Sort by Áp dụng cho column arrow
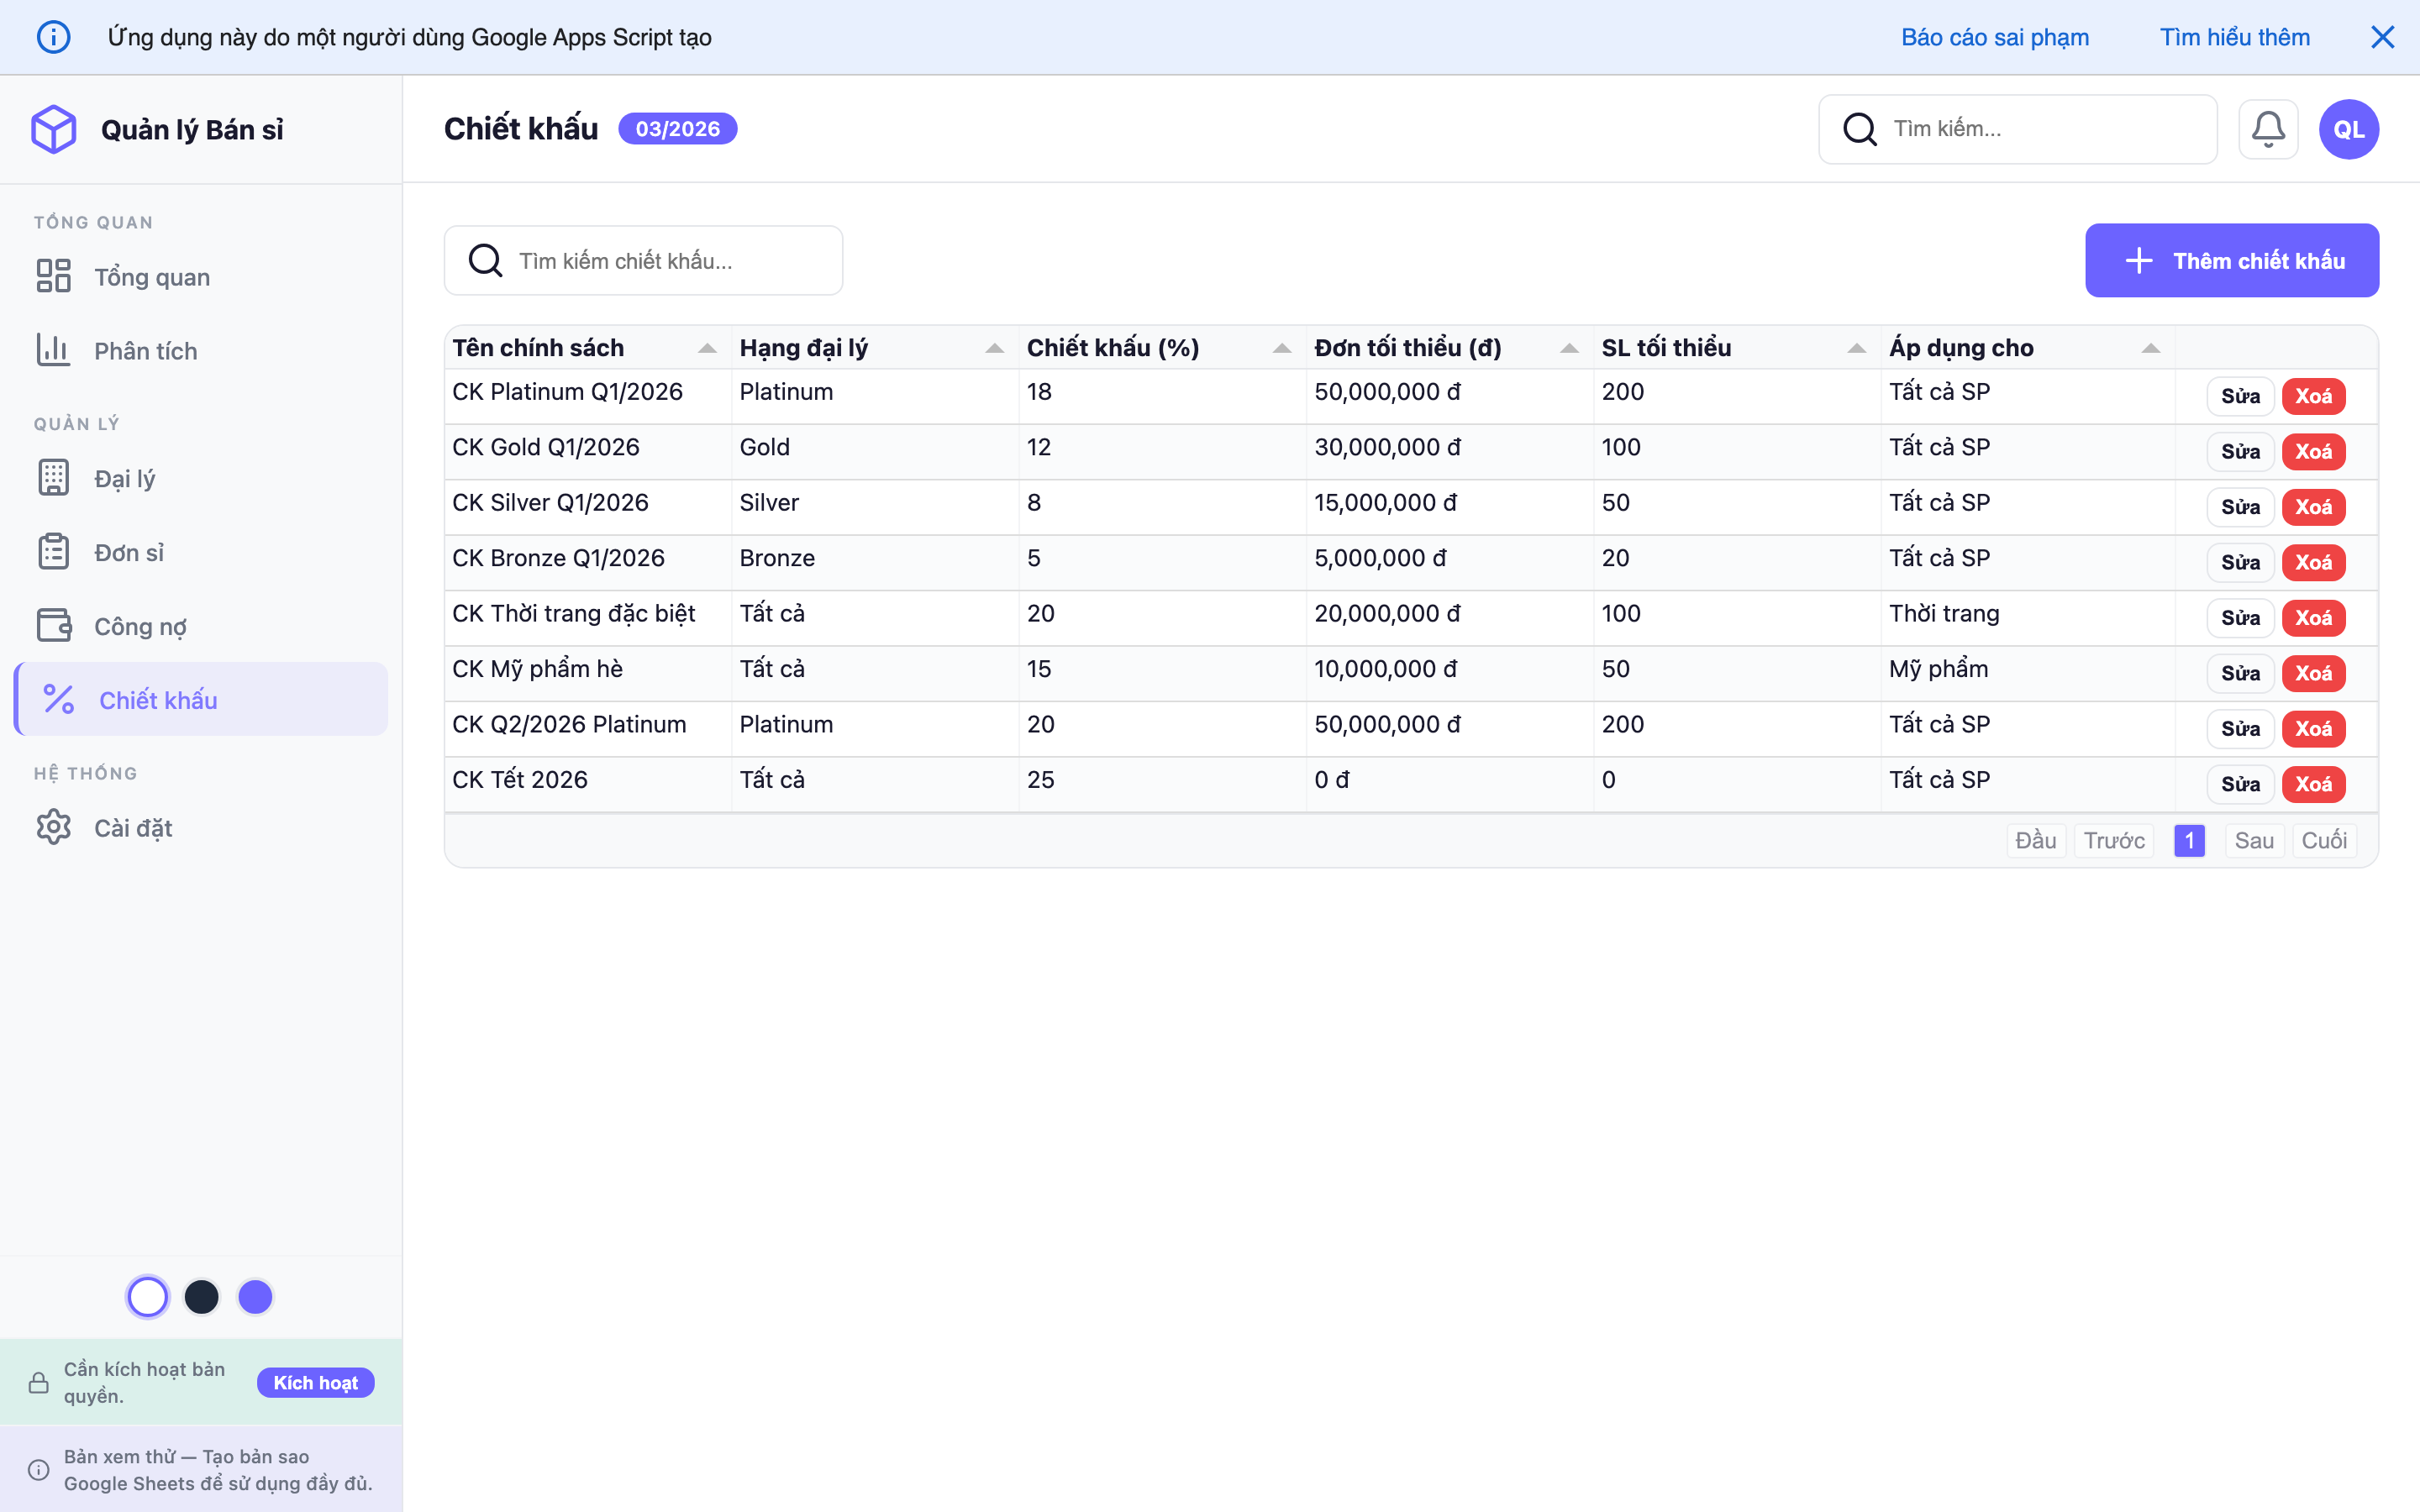The width and height of the screenshot is (2420, 1512). pos(2150,348)
